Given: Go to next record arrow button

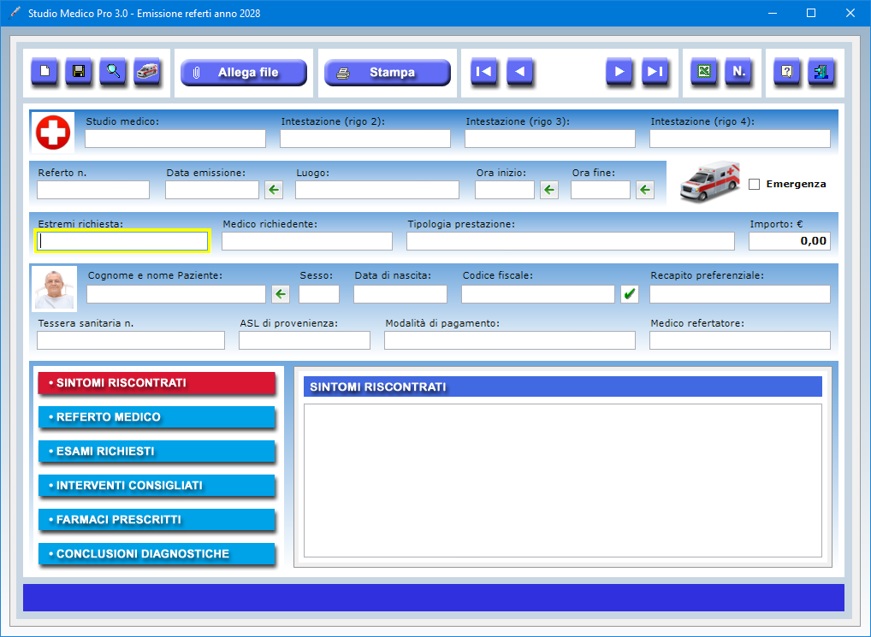Looking at the screenshot, I should (619, 72).
